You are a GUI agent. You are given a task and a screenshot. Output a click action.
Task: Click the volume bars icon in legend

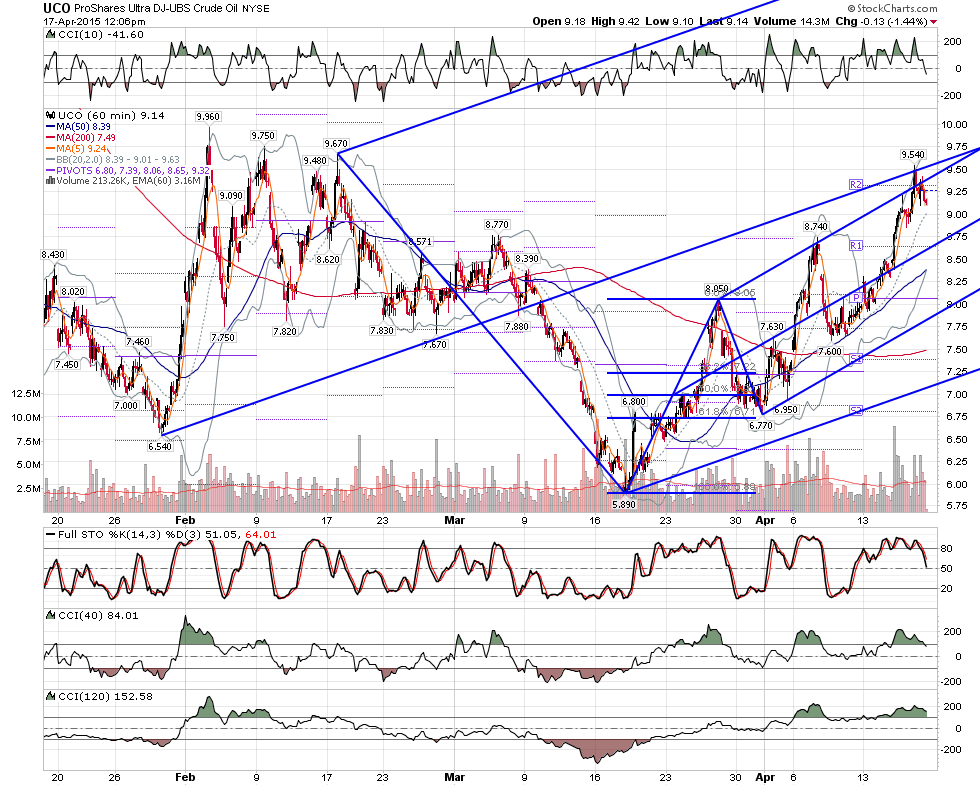click(51, 181)
